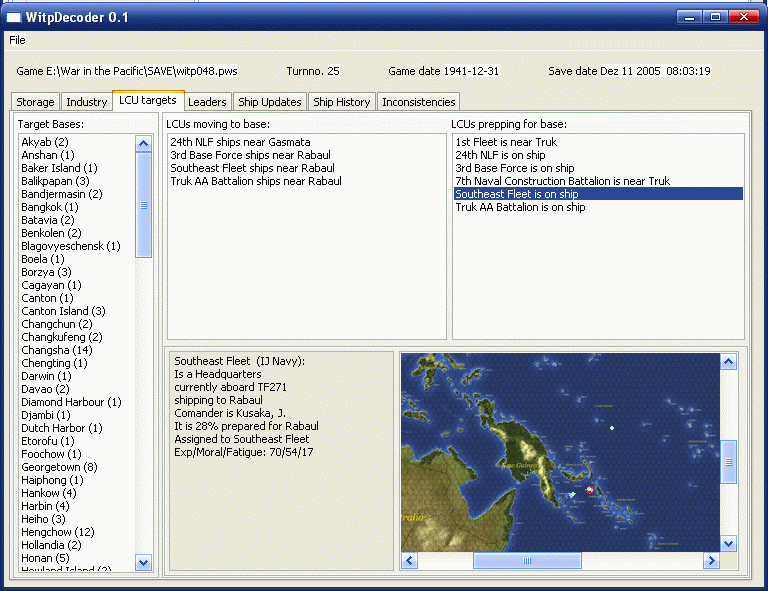Viewport: 768px width, 591px height.
Task: Open the Inconsistencies tab
Action: [x=419, y=102]
